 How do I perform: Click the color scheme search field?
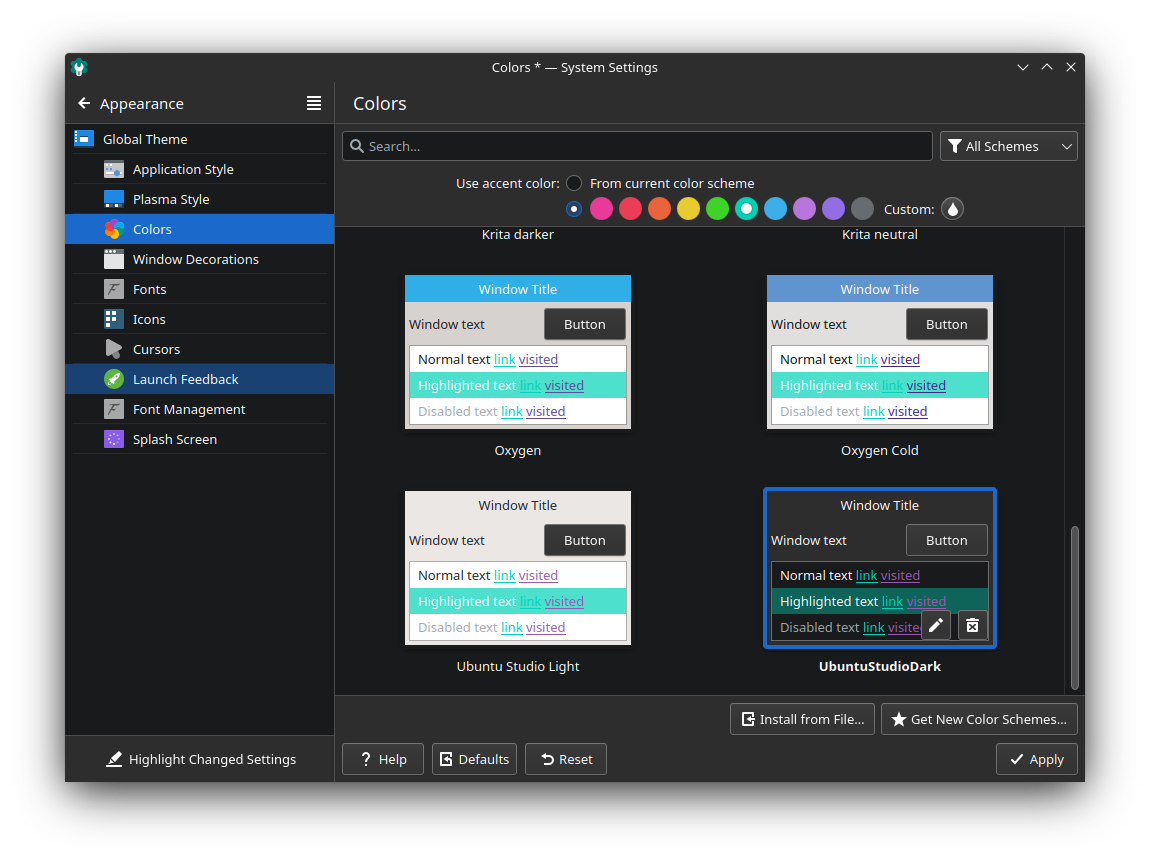637,146
